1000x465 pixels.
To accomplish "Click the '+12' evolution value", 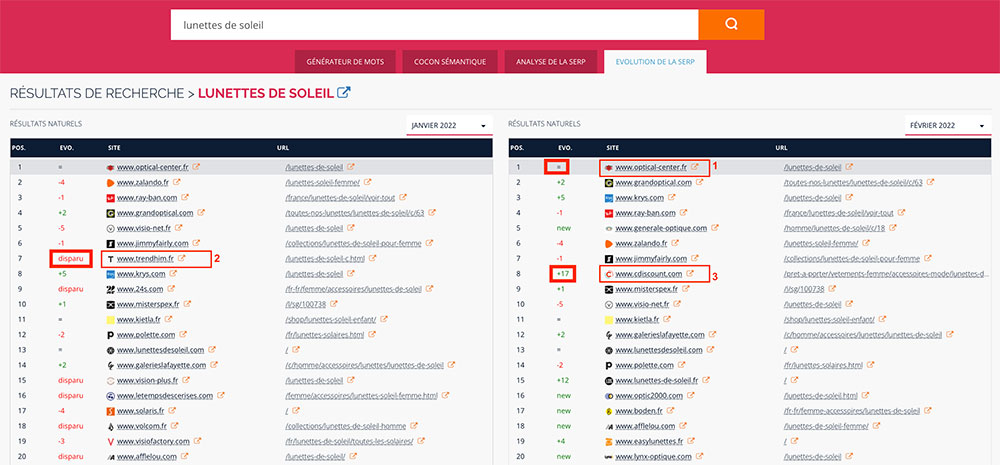I will pyautogui.click(x=564, y=381).
